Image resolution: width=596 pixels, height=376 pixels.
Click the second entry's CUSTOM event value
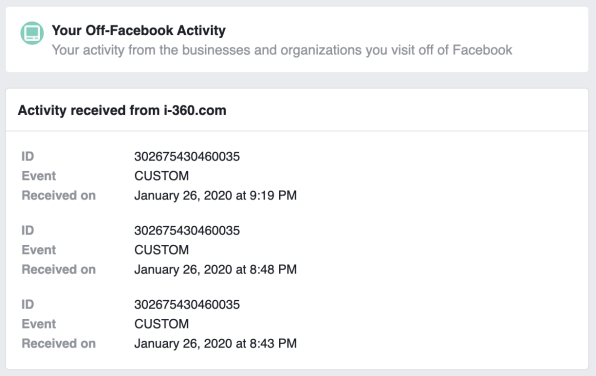point(162,250)
